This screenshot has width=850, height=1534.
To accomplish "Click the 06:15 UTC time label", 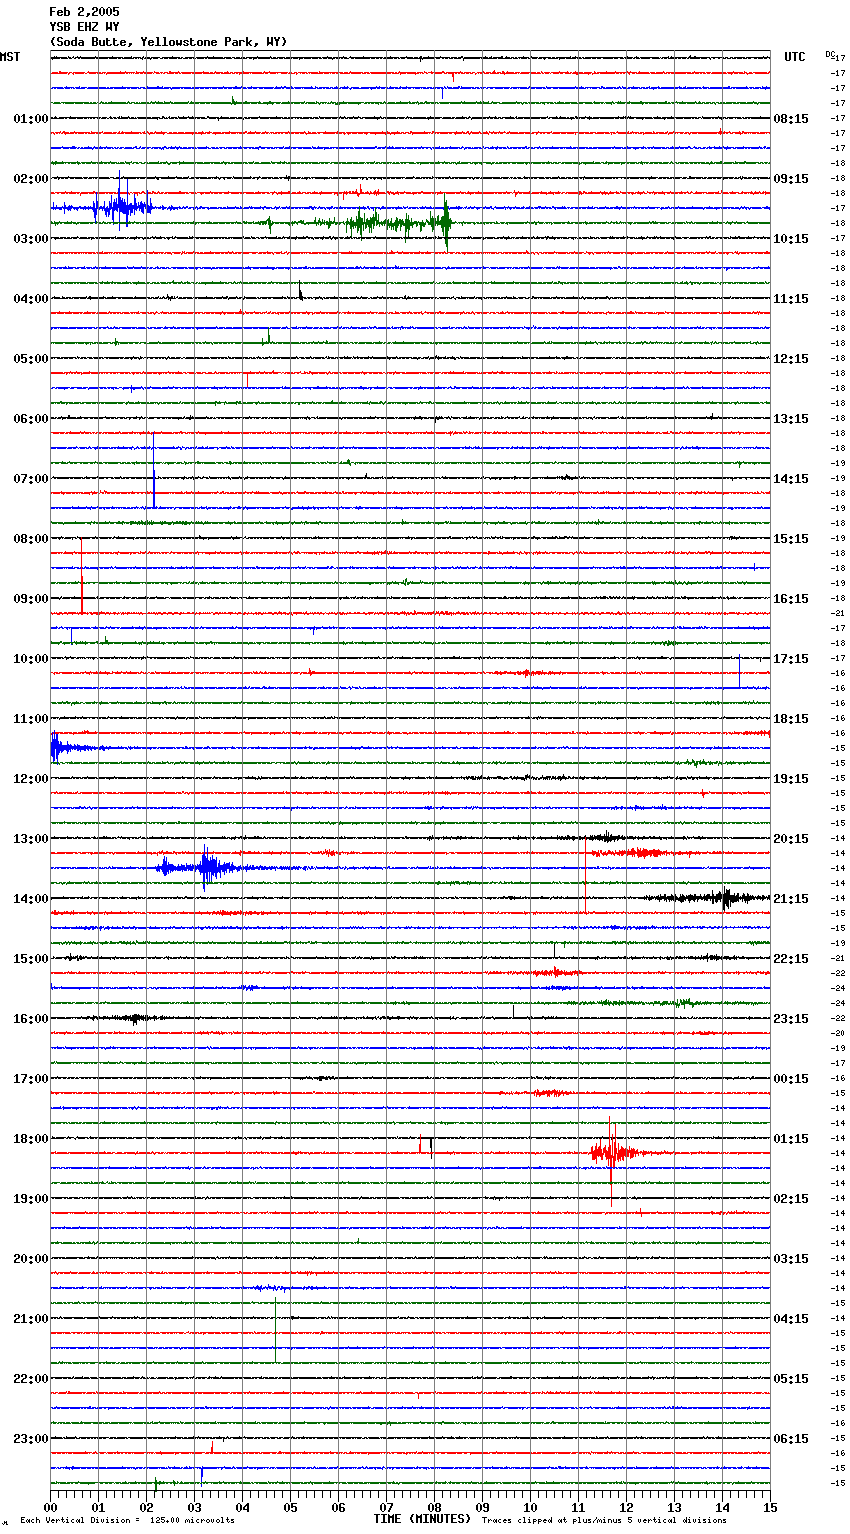I will (791, 1439).
